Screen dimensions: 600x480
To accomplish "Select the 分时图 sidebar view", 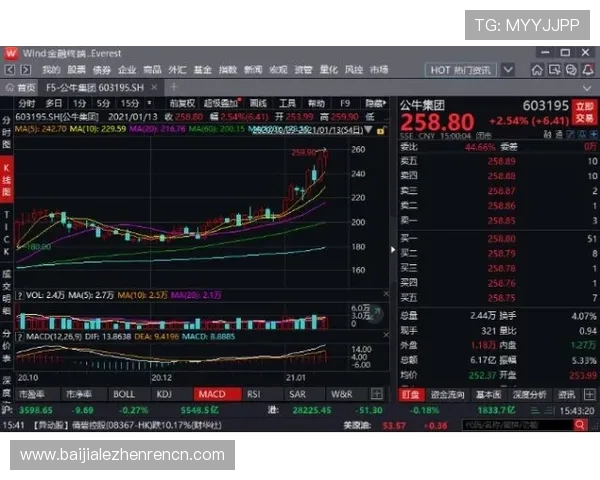I will pyautogui.click(x=6, y=132).
